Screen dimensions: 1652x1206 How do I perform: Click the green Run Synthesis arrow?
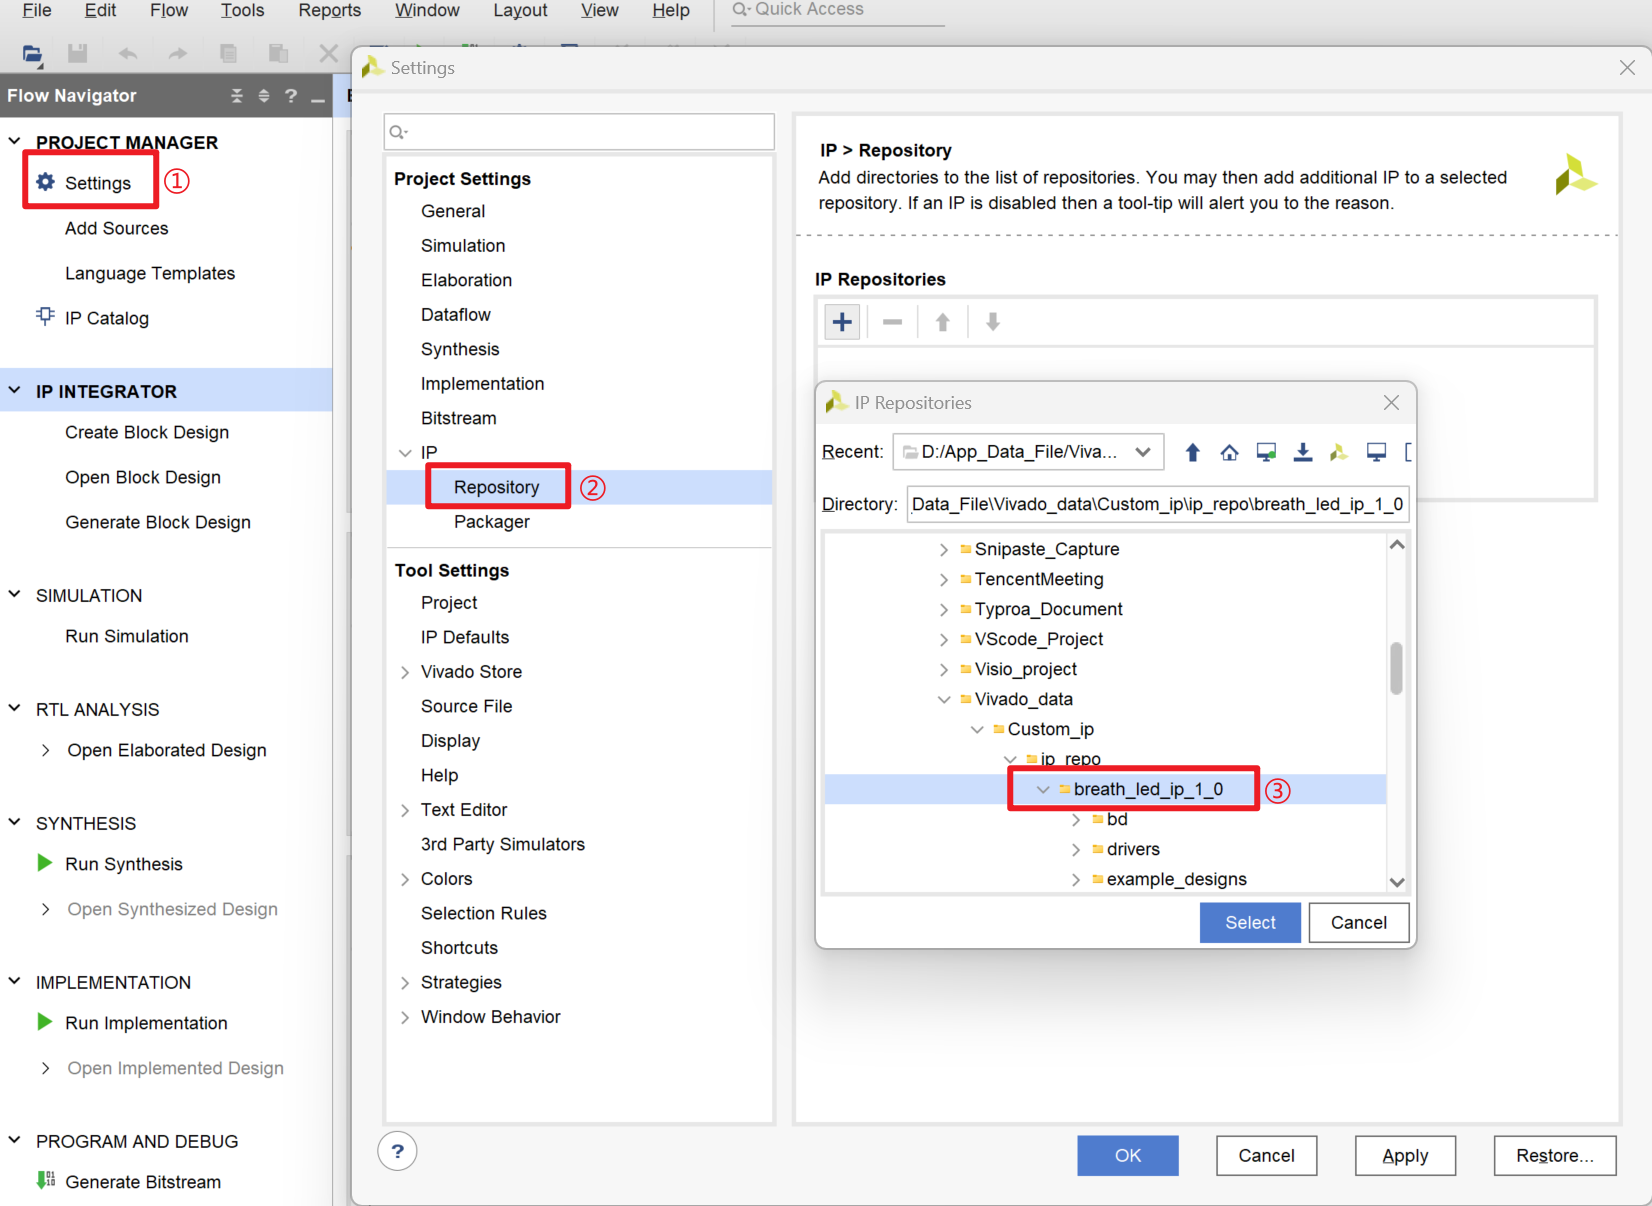coord(44,863)
